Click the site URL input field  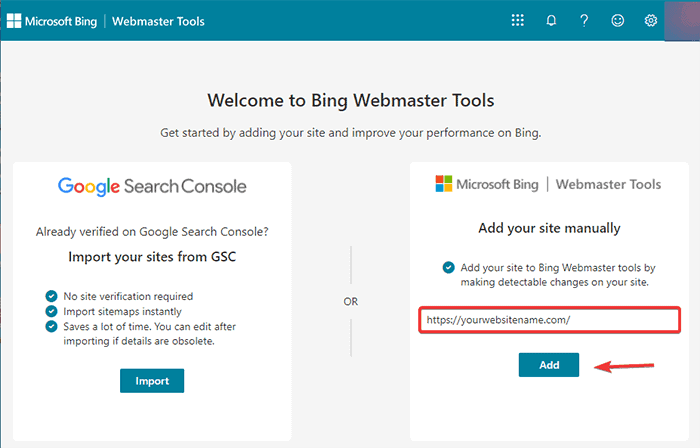point(549,321)
